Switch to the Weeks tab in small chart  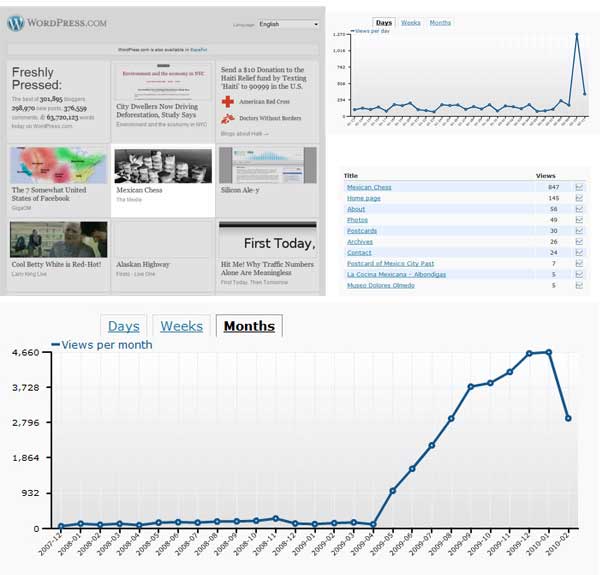[x=410, y=22]
